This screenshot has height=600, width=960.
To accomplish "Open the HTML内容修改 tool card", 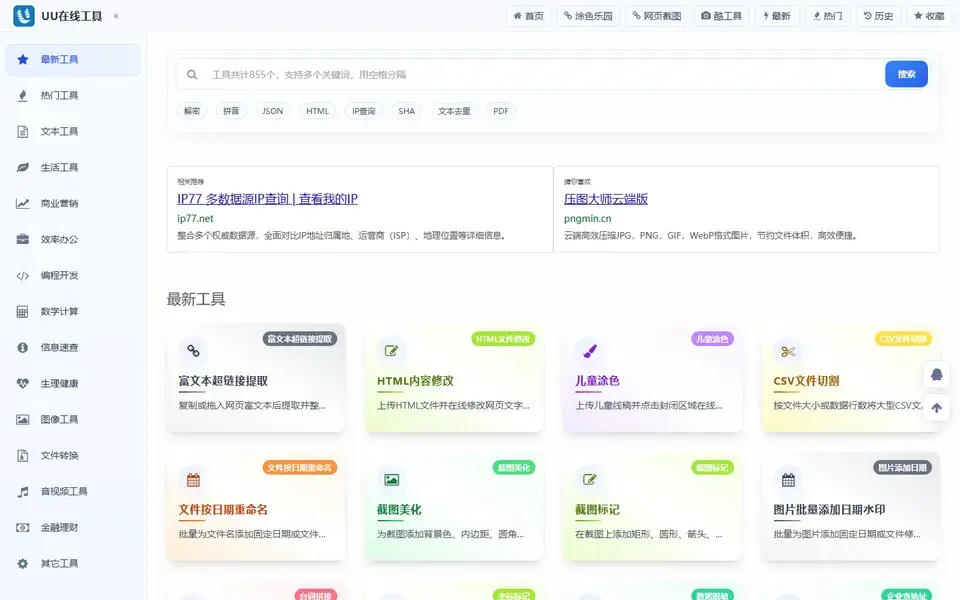I will click(454, 378).
